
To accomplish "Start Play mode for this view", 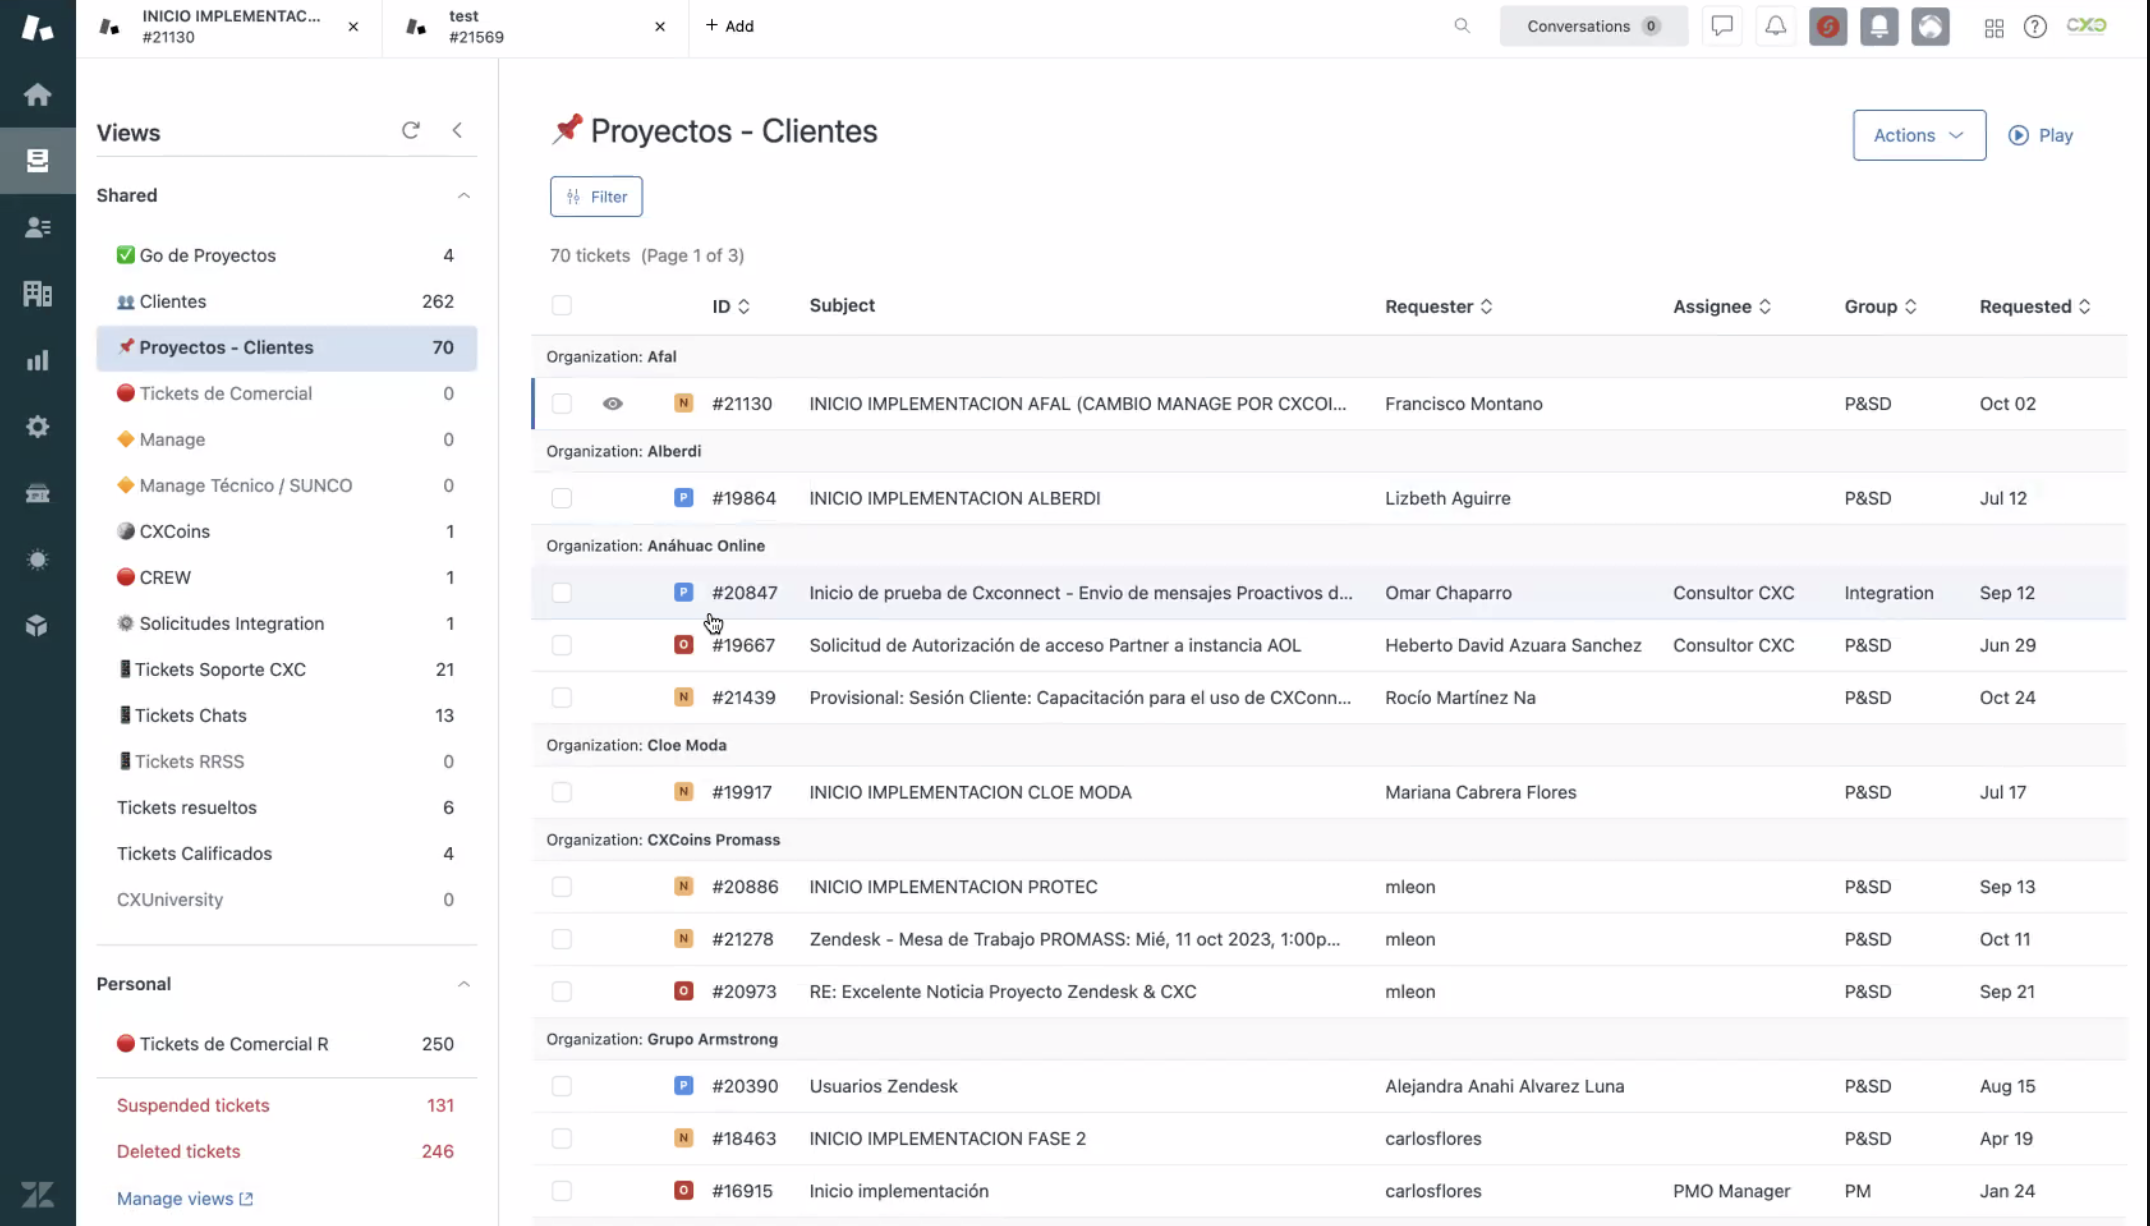I will click(2040, 135).
